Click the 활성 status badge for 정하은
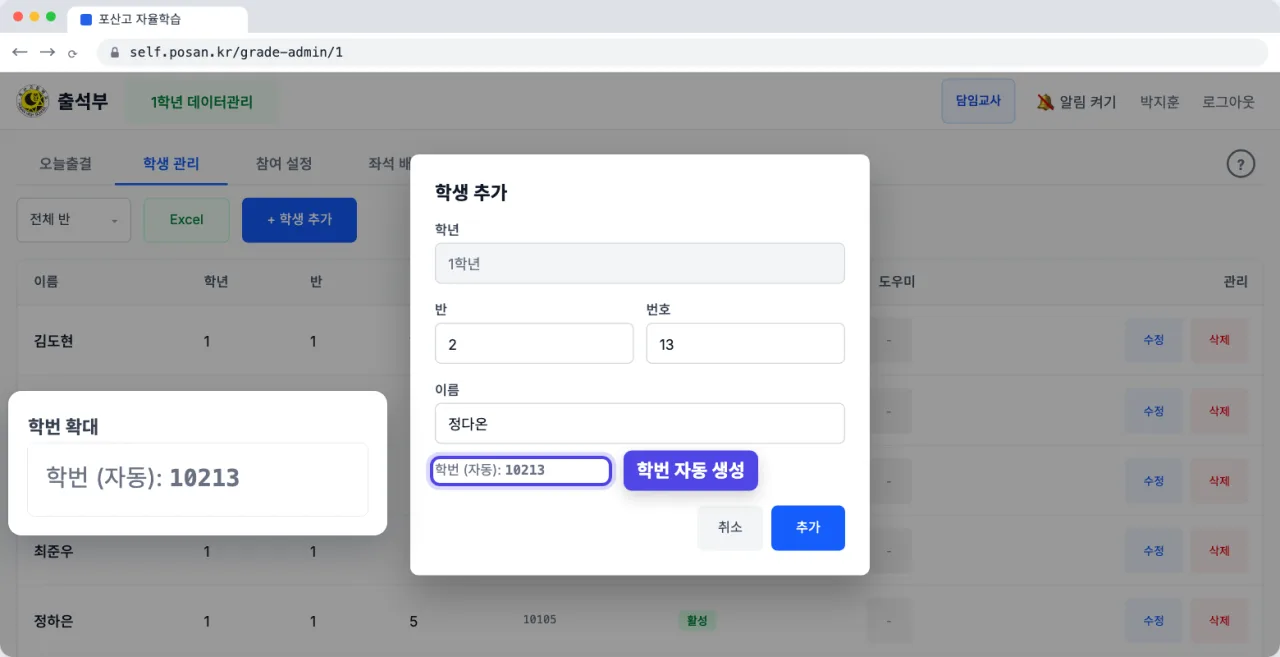1280x657 pixels. click(x=697, y=621)
